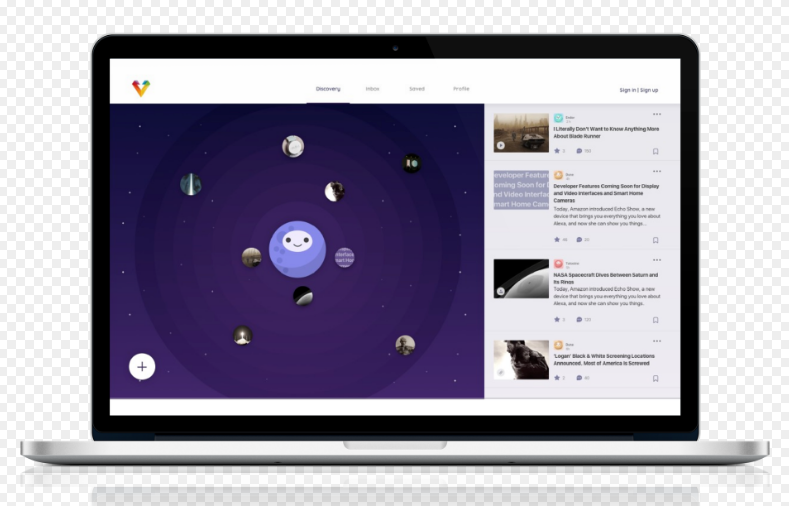The width and height of the screenshot is (789, 506).
Task: Open the Saved tab
Action: tap(417, 89)
